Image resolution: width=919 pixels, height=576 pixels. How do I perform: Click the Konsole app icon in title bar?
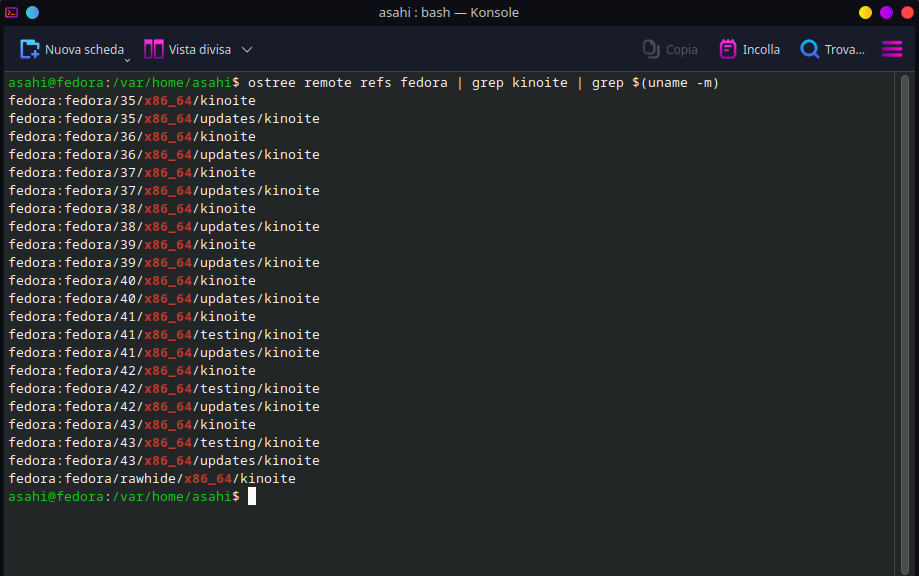coord(12,12)
